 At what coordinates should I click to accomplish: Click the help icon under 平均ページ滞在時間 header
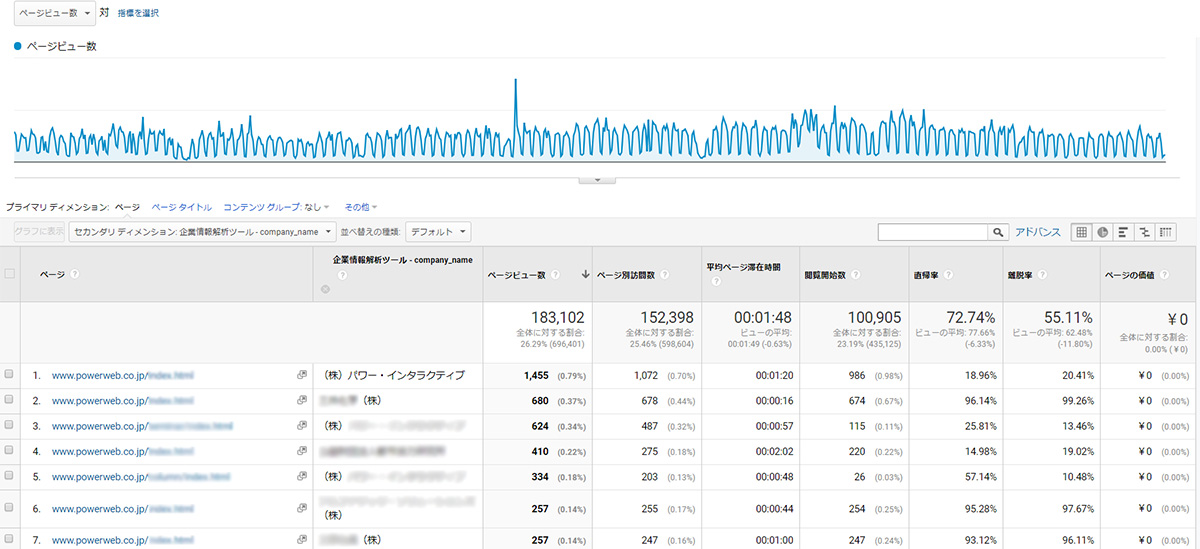pos(716,282)
